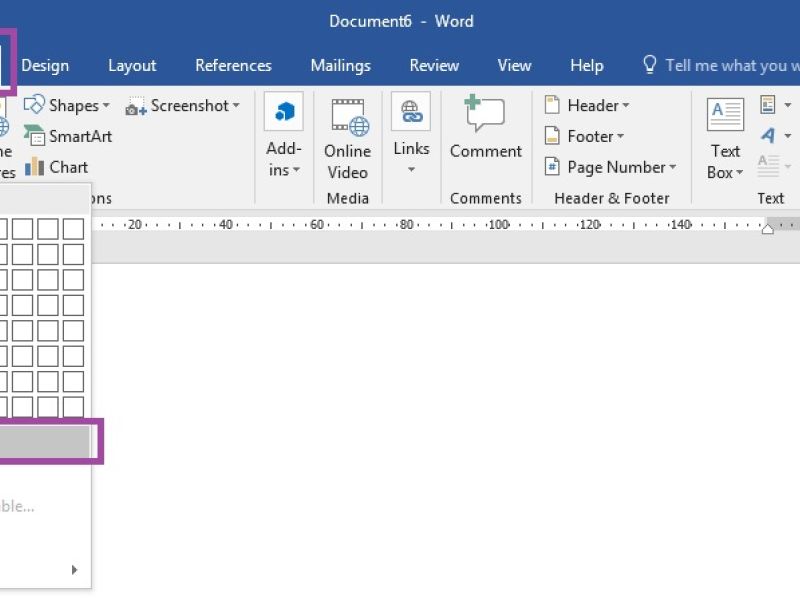The image size is (800, 600).
Task: Open the View tab
Action: tap(514, 65)
